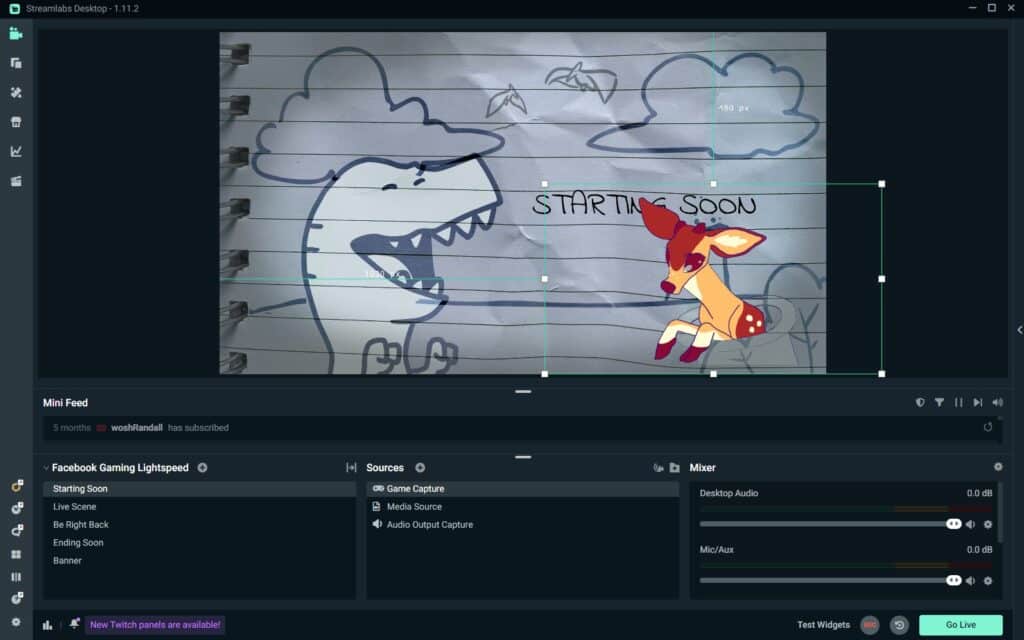Open the performance stats bar-chart icon

point(48,625)
